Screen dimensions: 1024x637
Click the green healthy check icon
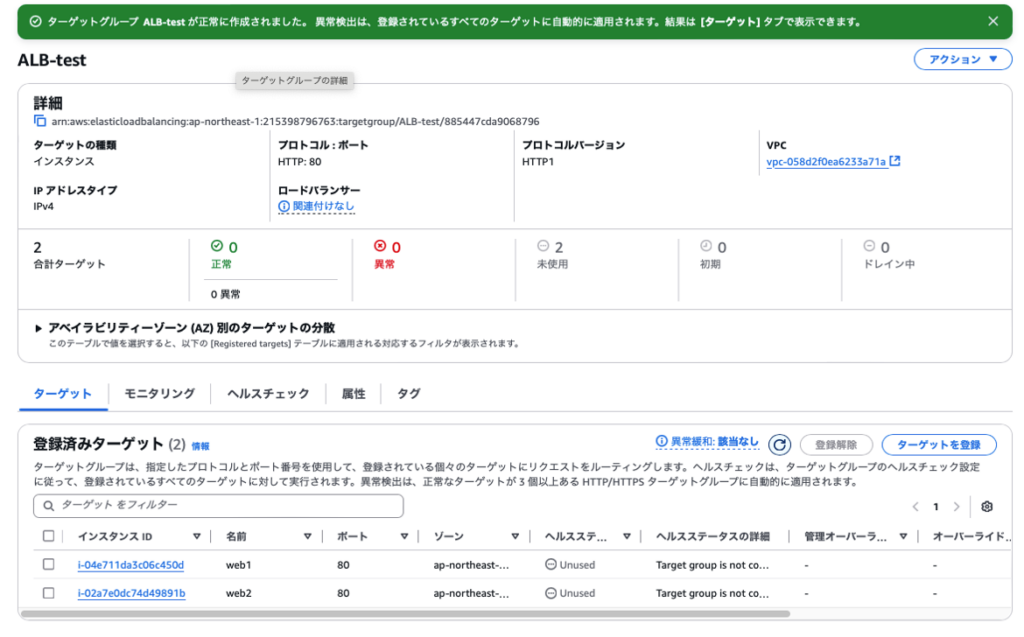tap(217, 246)
